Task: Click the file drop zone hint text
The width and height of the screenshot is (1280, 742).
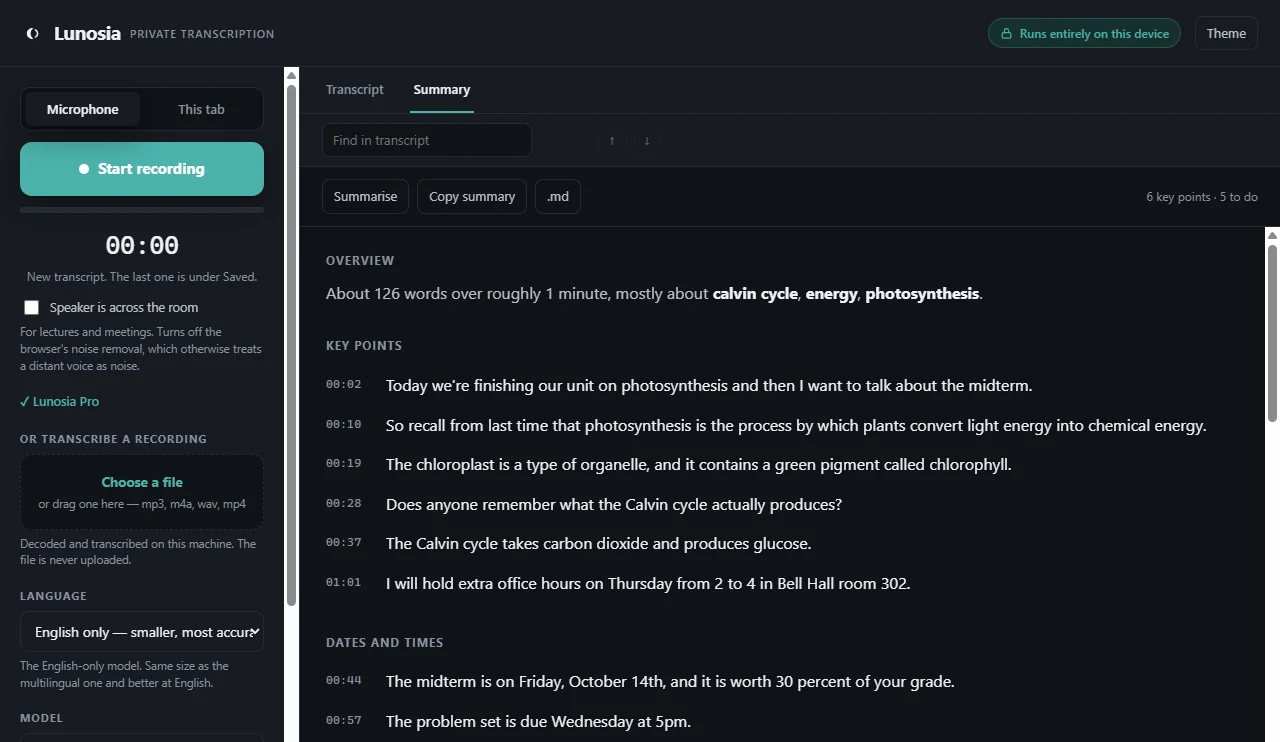Action: (142, 504)
